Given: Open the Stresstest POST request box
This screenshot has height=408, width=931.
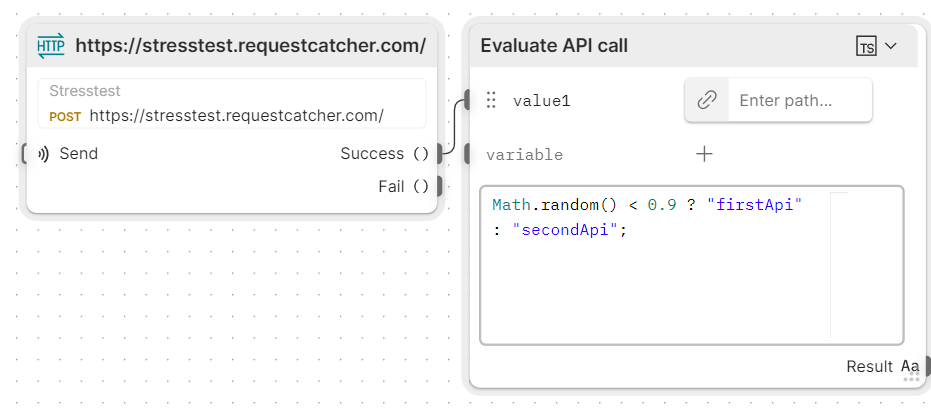Looking at the screenshot, I should pyautogui.click(x=232, y=104).
